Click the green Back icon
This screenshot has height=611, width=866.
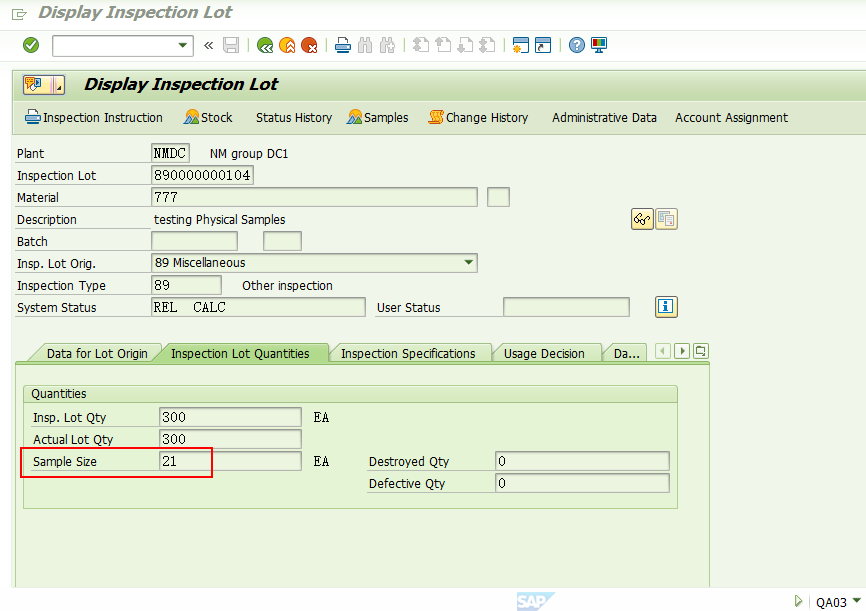pos(265,45)
